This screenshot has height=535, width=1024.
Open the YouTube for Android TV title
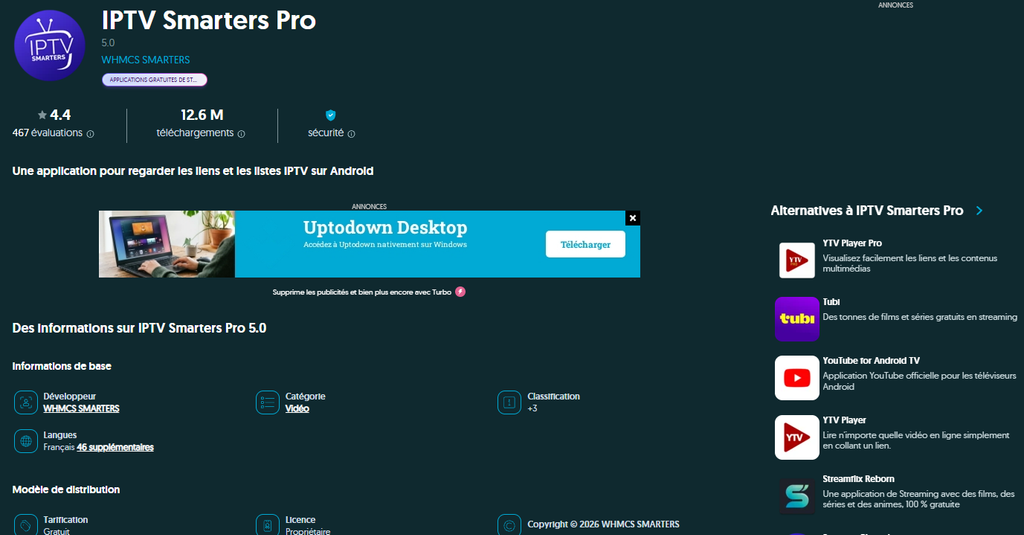(871, 361)
